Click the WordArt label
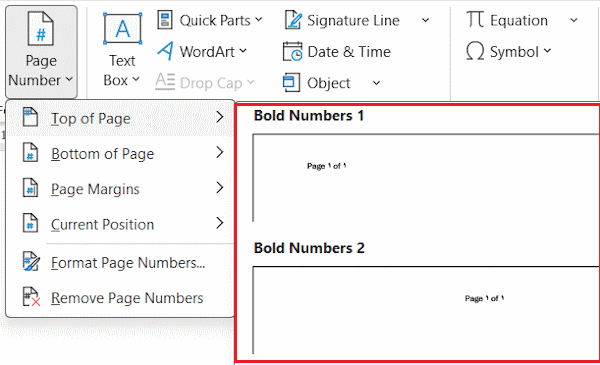Screen dimensions: 600x365 (207, 52)
